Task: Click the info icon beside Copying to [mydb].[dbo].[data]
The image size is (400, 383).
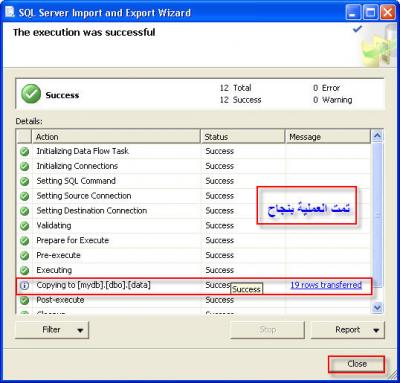Action: tap(24, 285)
